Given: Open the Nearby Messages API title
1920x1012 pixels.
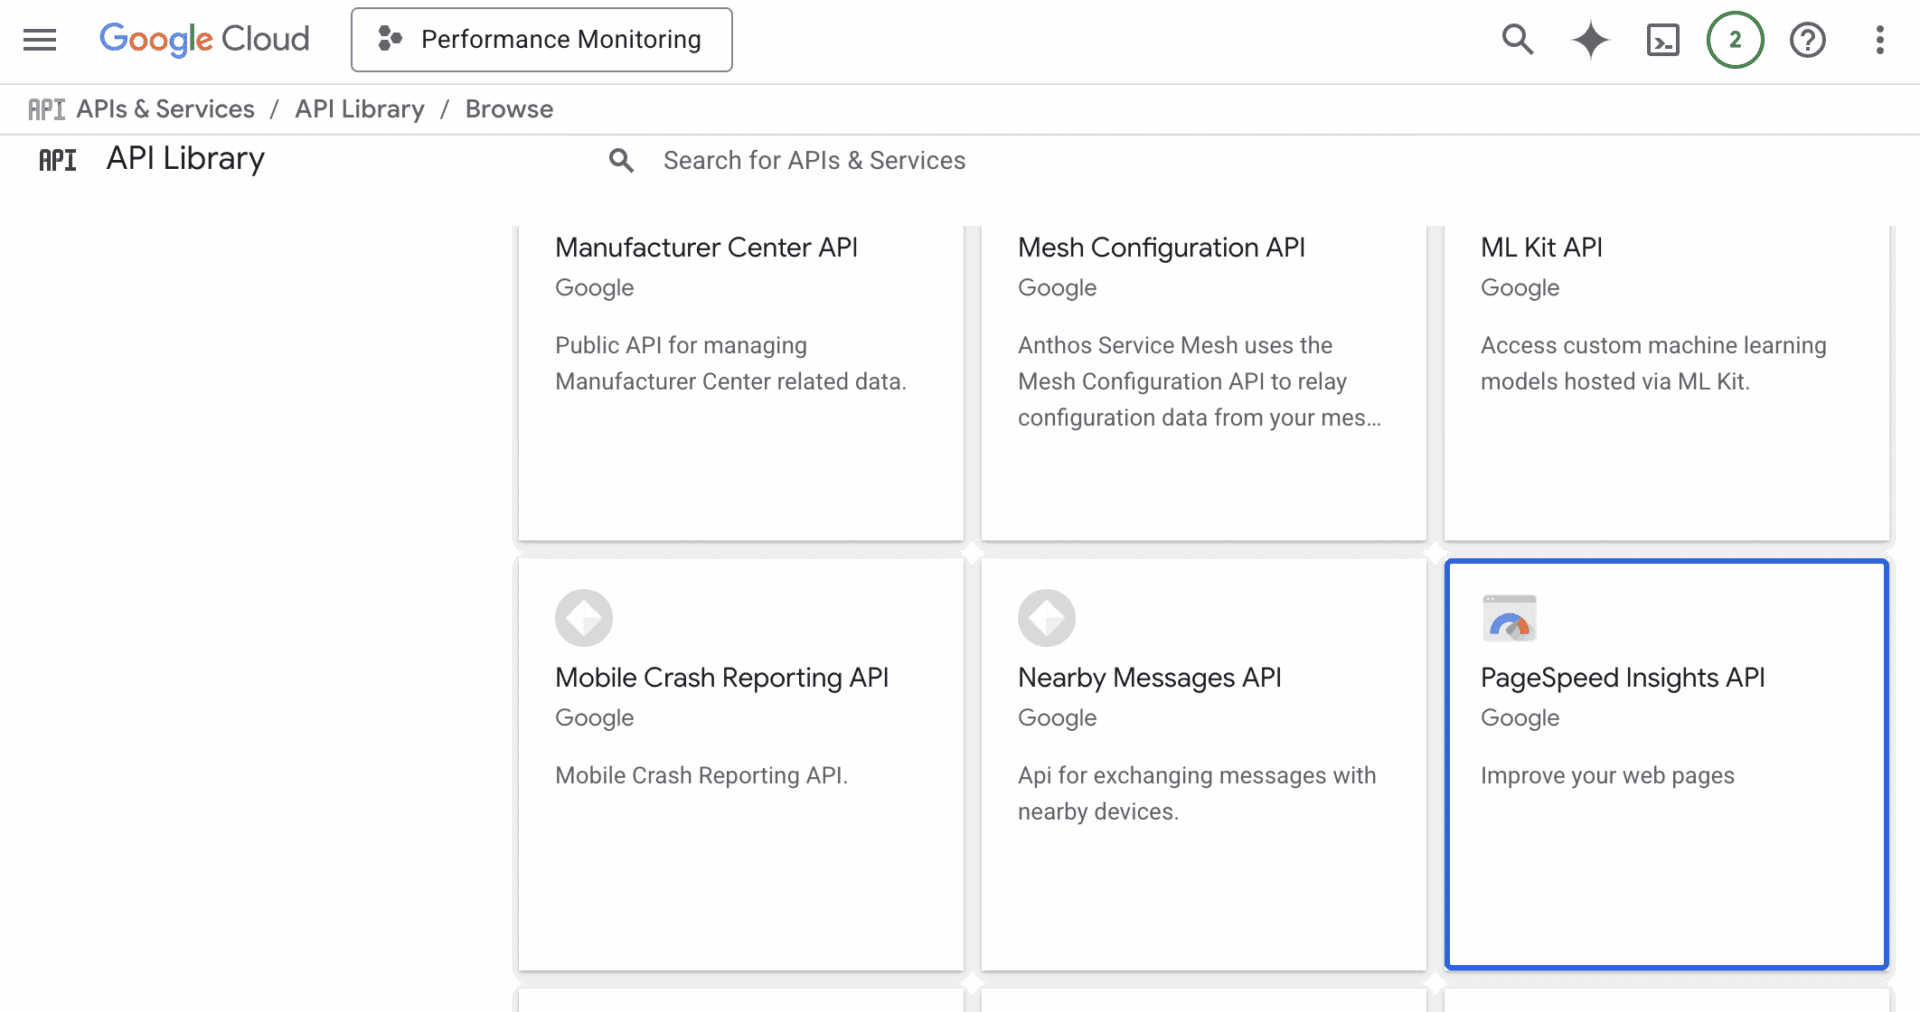Looking at the screenshot, I should coord(1150,678).
